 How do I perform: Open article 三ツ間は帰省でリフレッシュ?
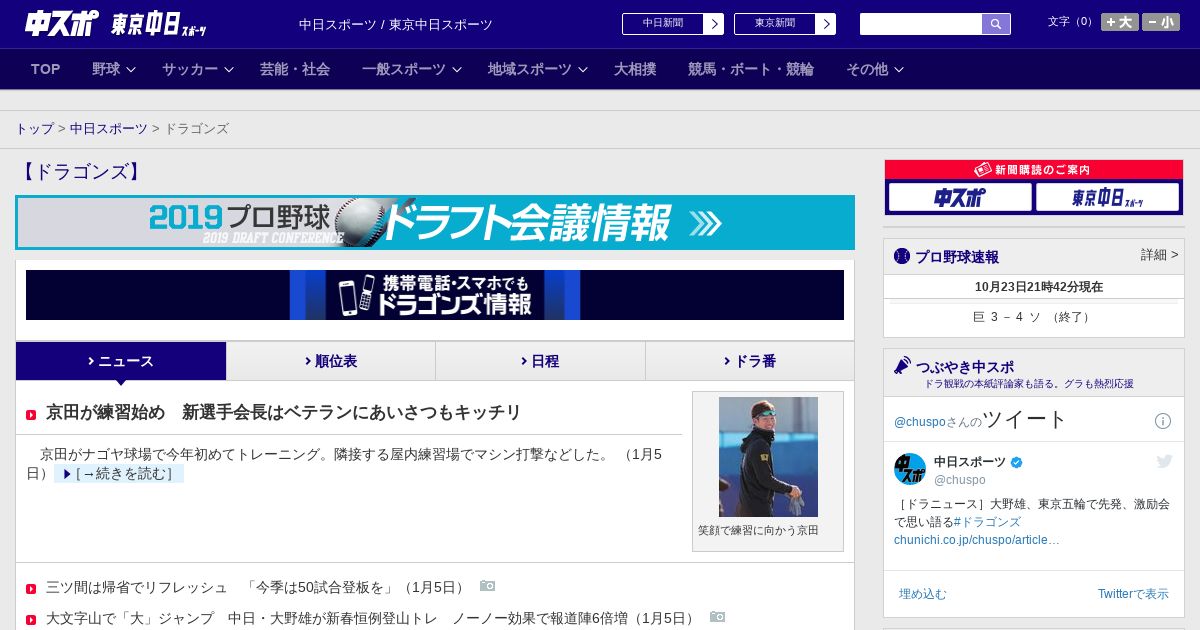[256, 587]
